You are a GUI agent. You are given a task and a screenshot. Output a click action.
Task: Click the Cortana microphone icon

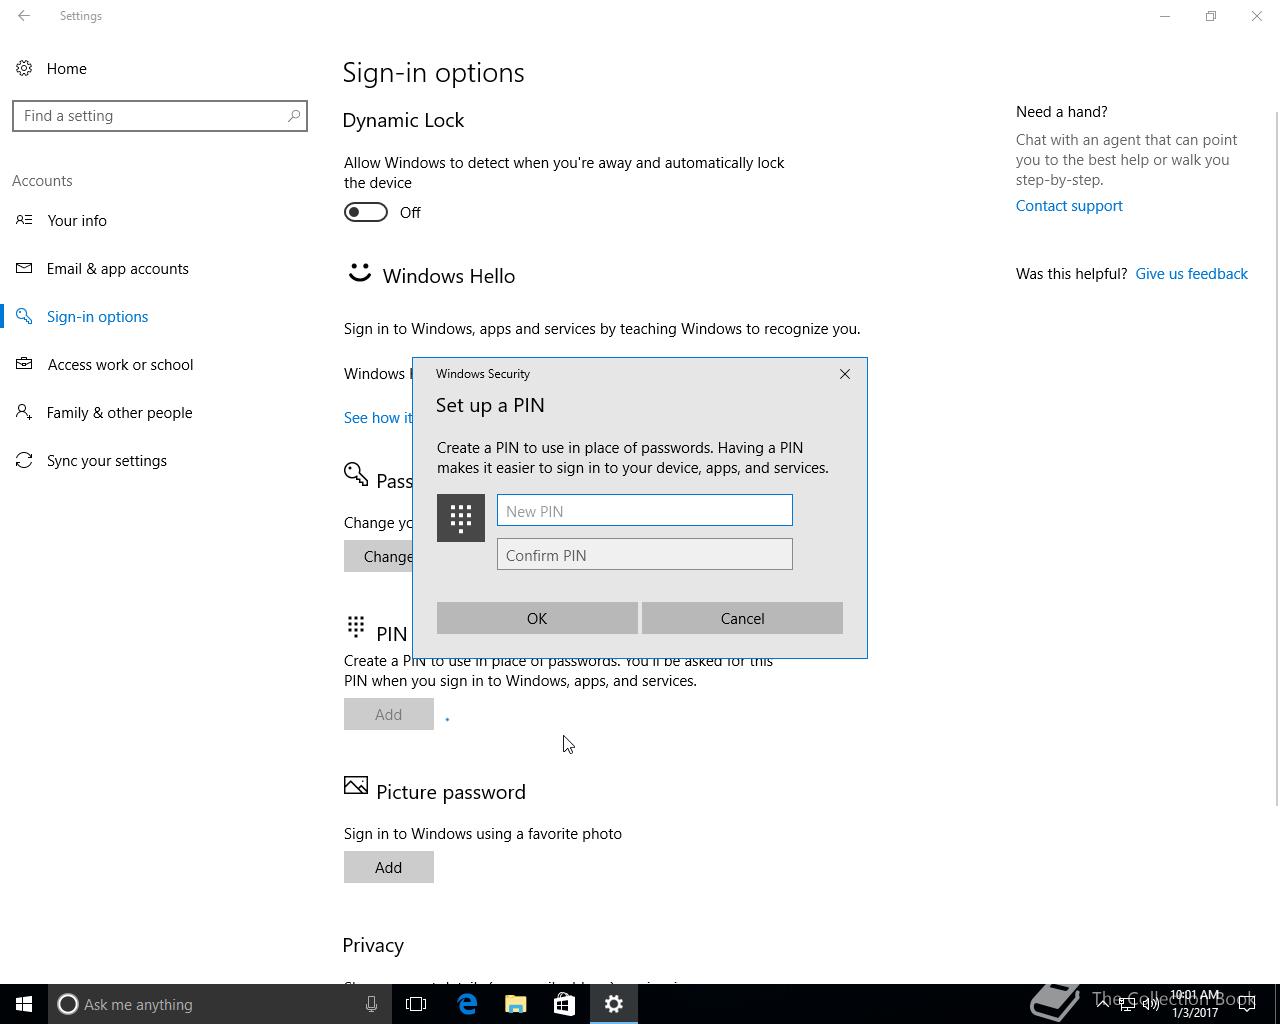click(x=371, y=1004)
